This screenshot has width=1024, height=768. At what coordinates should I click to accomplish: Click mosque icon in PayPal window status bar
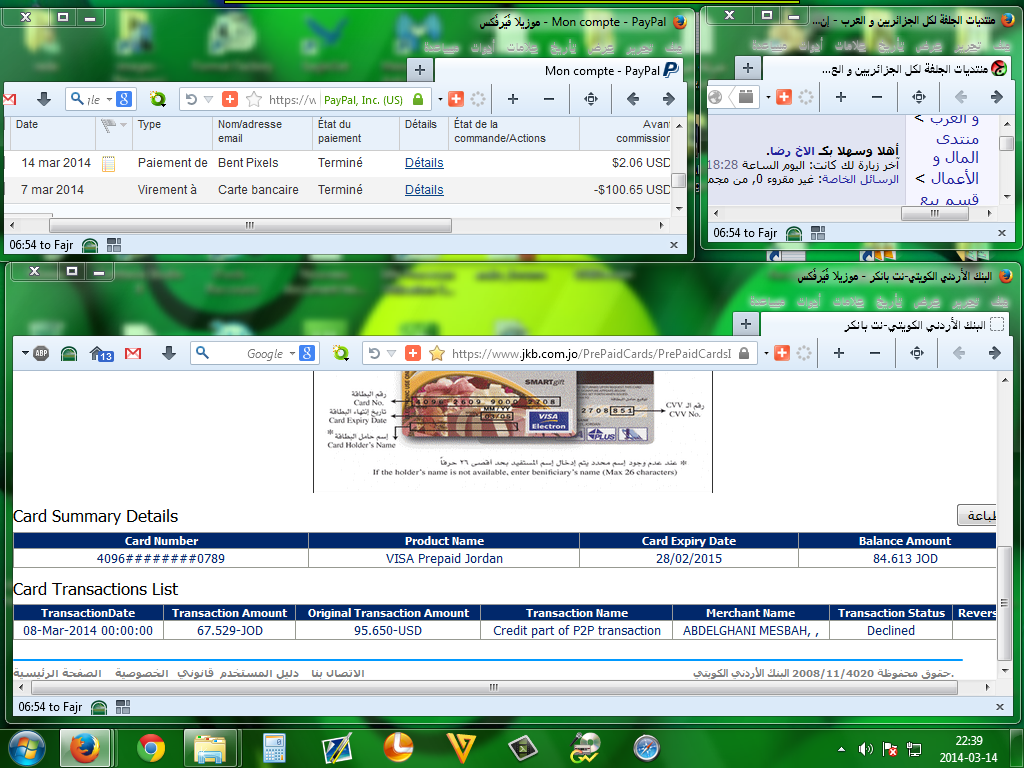90,245
